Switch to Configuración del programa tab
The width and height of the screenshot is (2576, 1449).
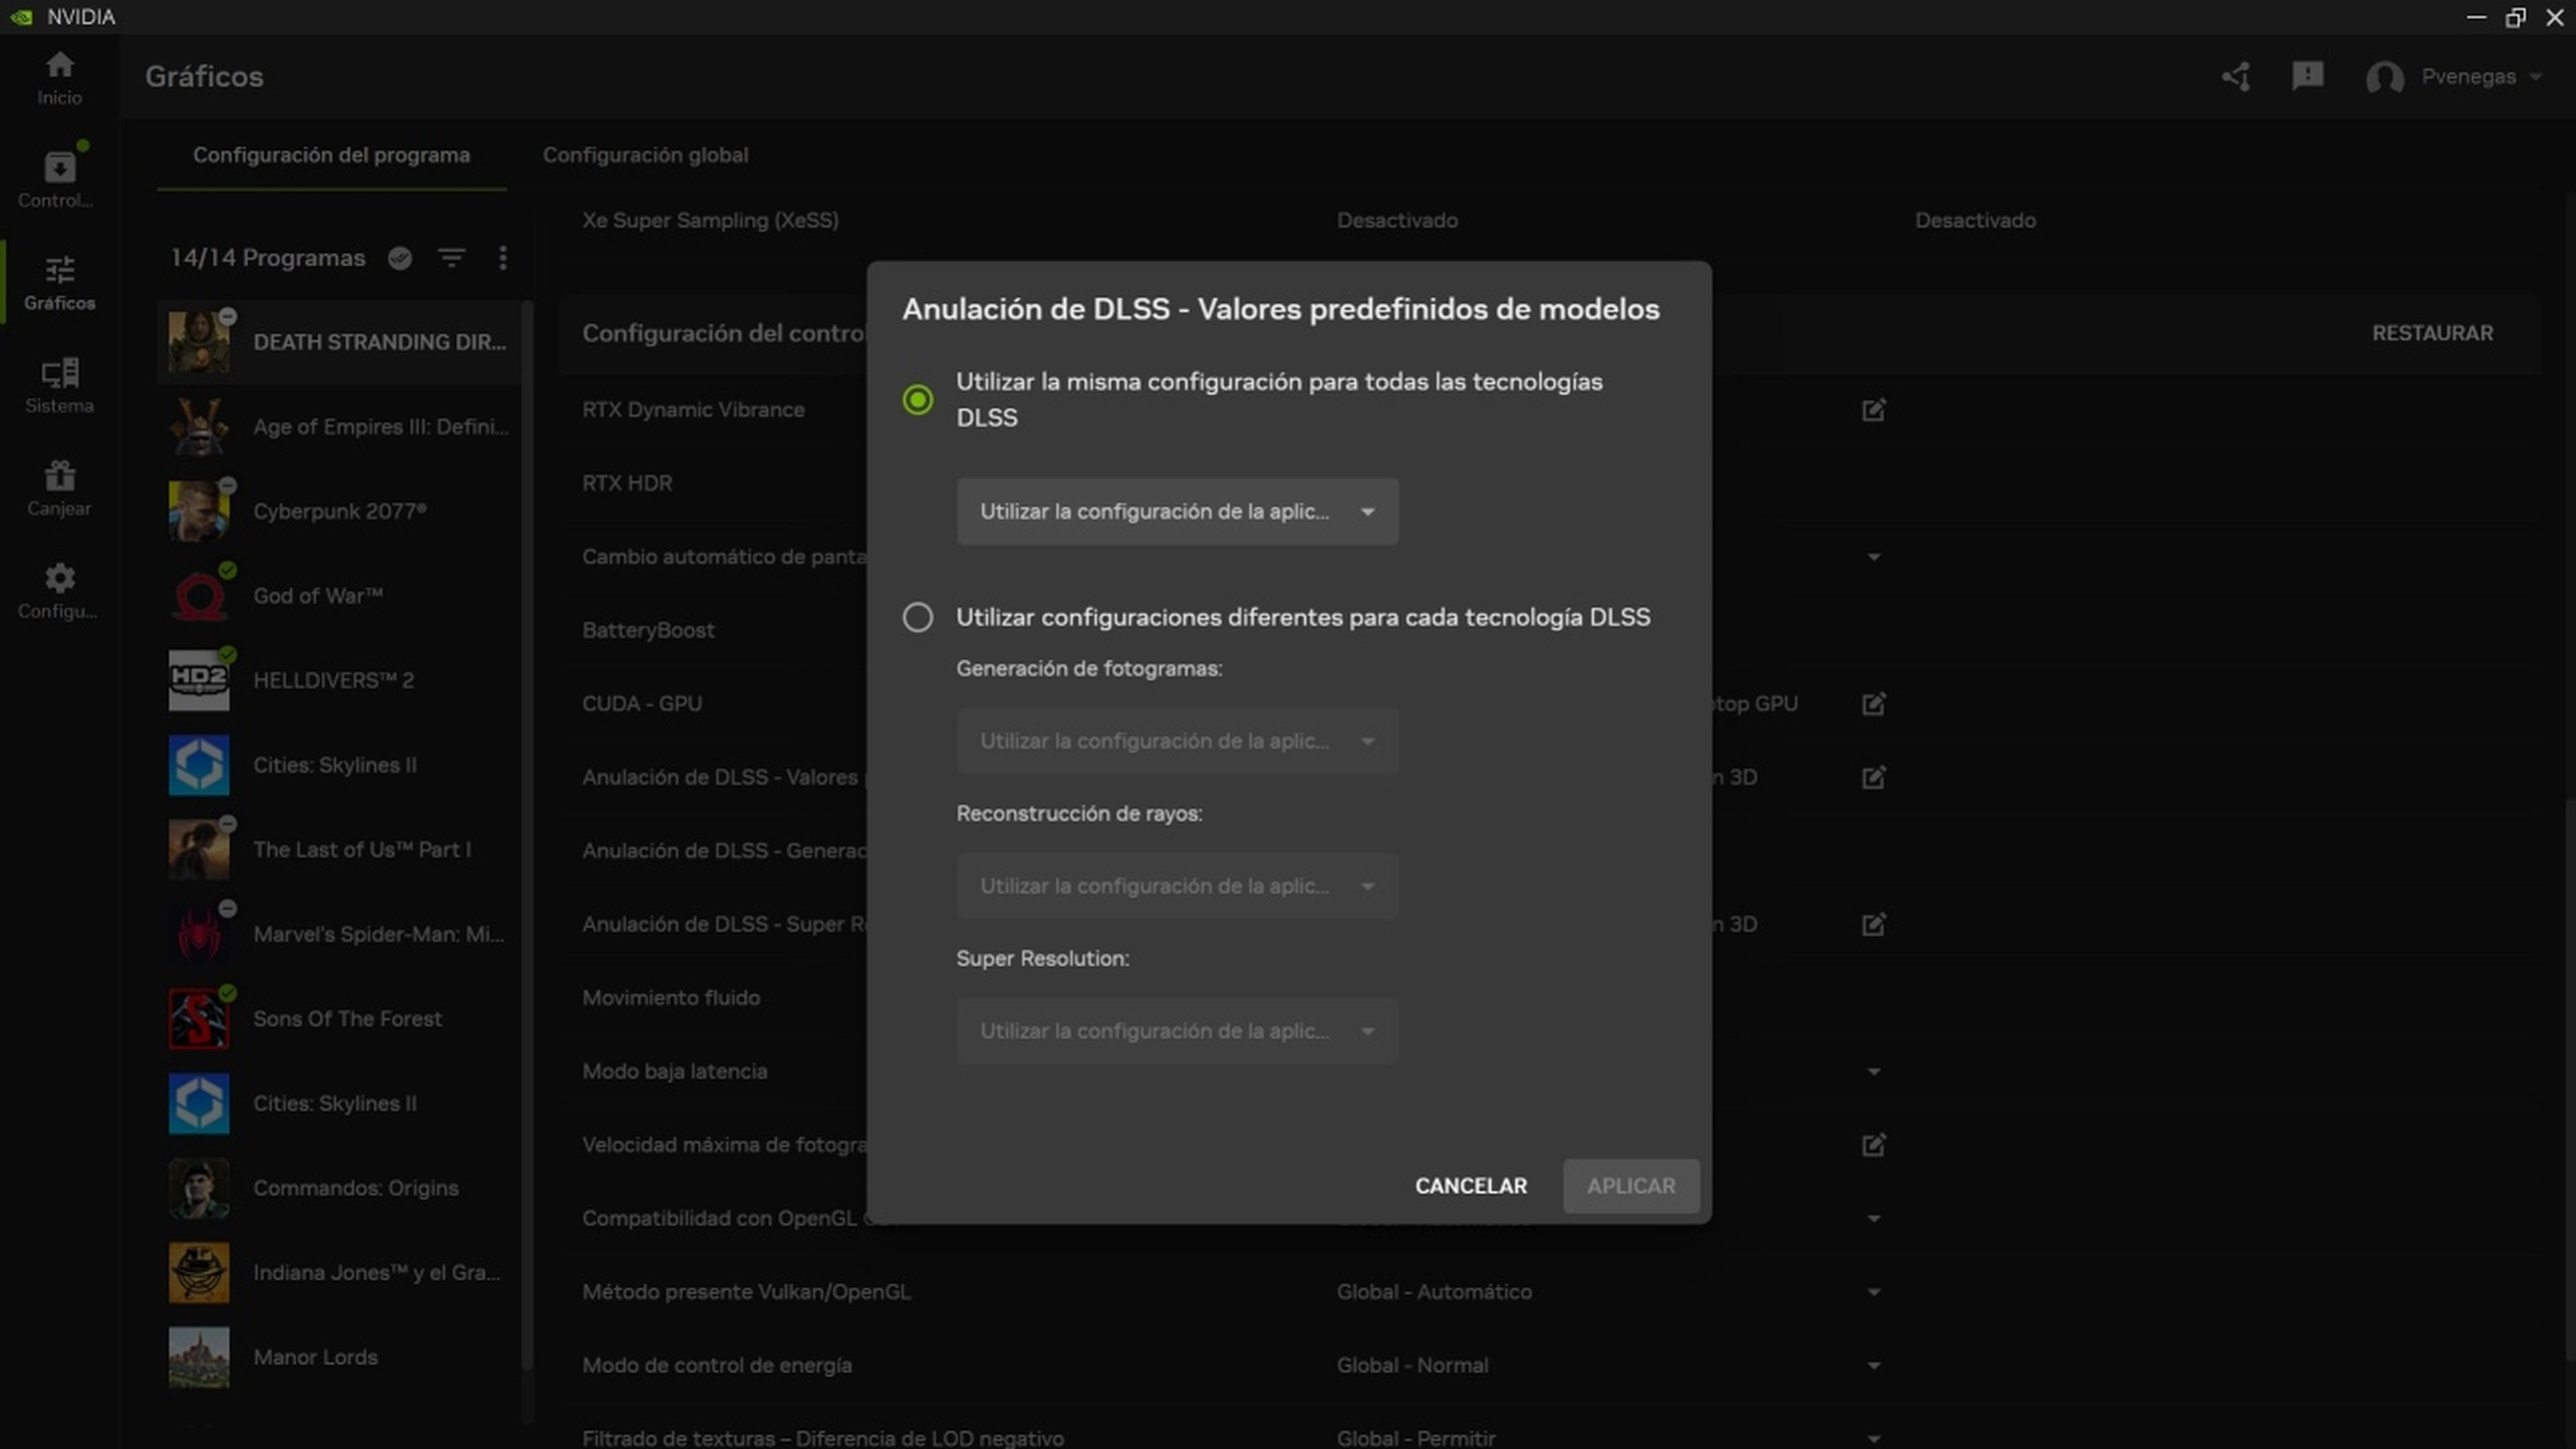[x=331, y=155]
